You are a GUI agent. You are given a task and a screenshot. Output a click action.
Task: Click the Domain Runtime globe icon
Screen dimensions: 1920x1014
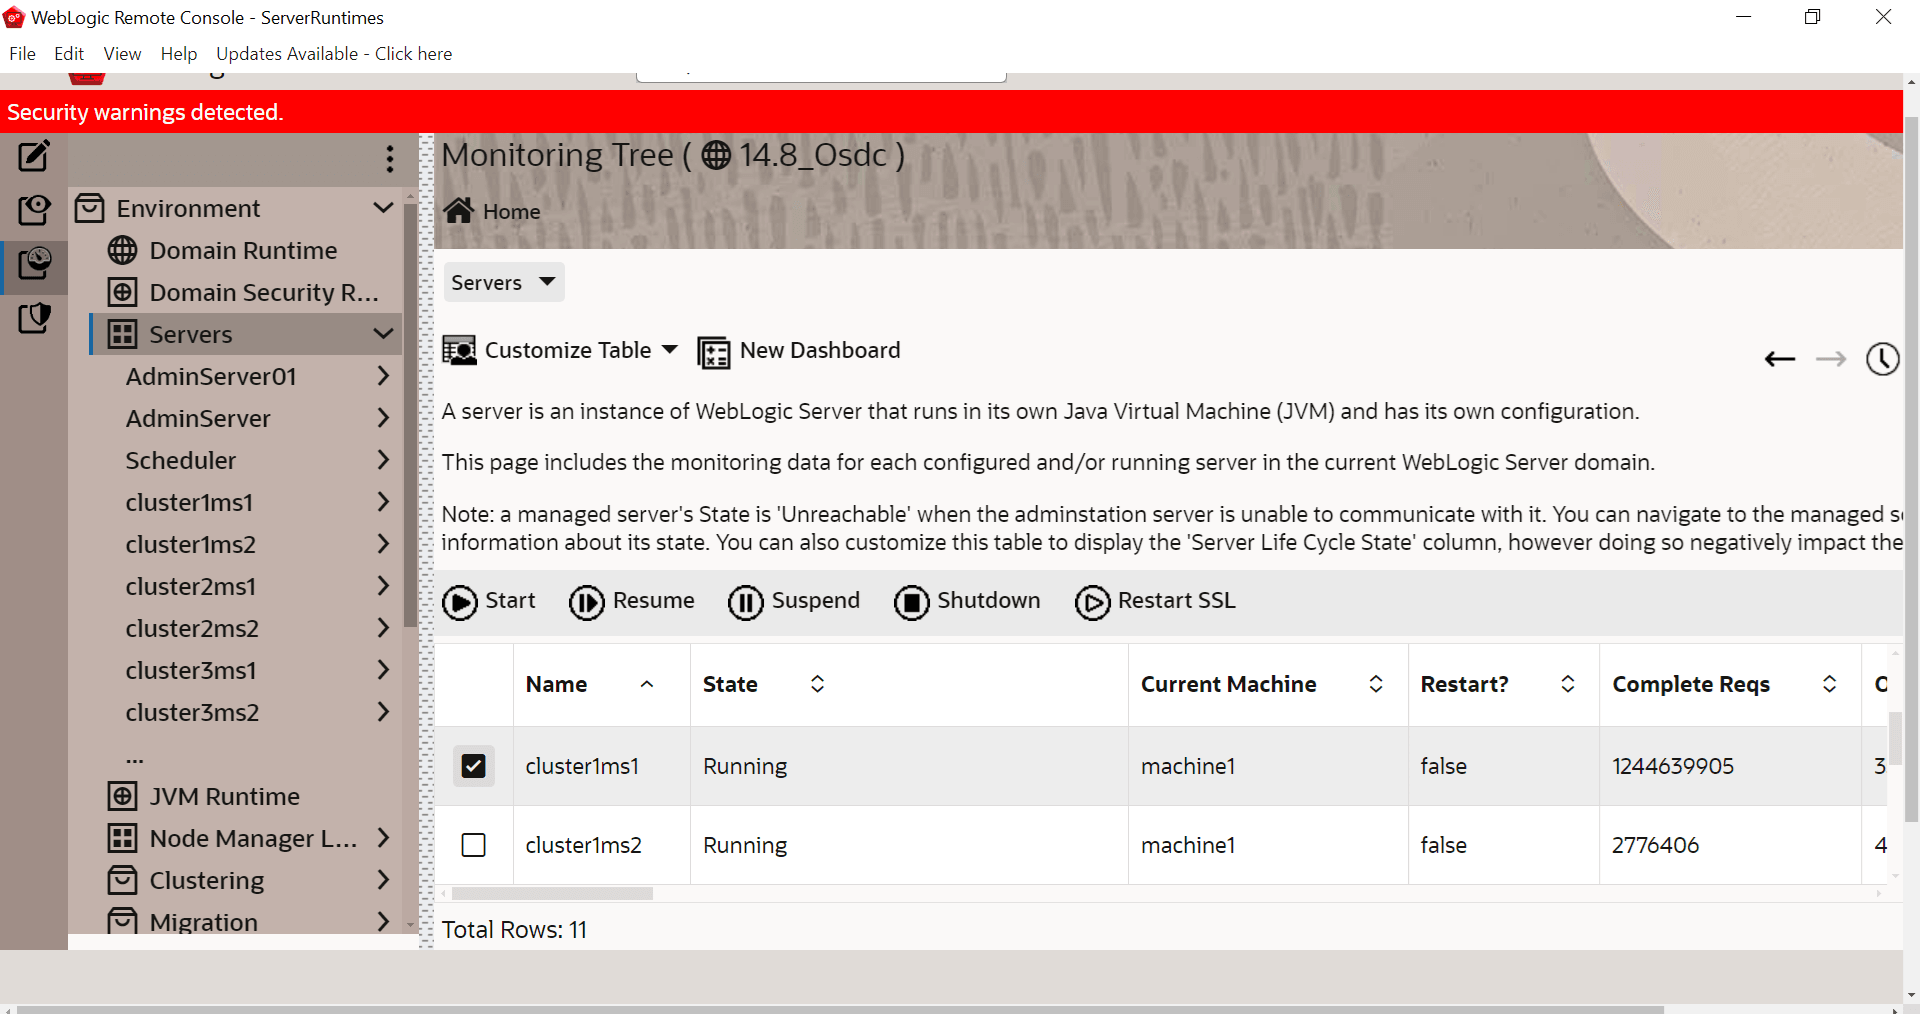click(x=122, y=250)
